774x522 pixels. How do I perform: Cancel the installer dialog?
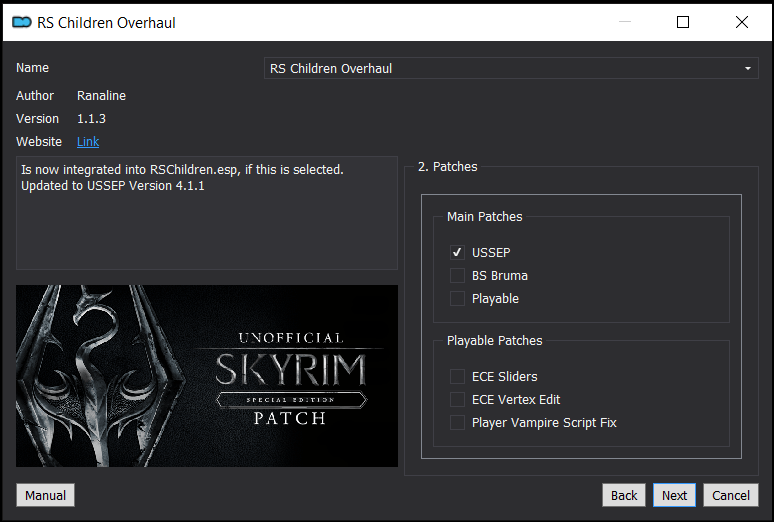tap(731, 495)
